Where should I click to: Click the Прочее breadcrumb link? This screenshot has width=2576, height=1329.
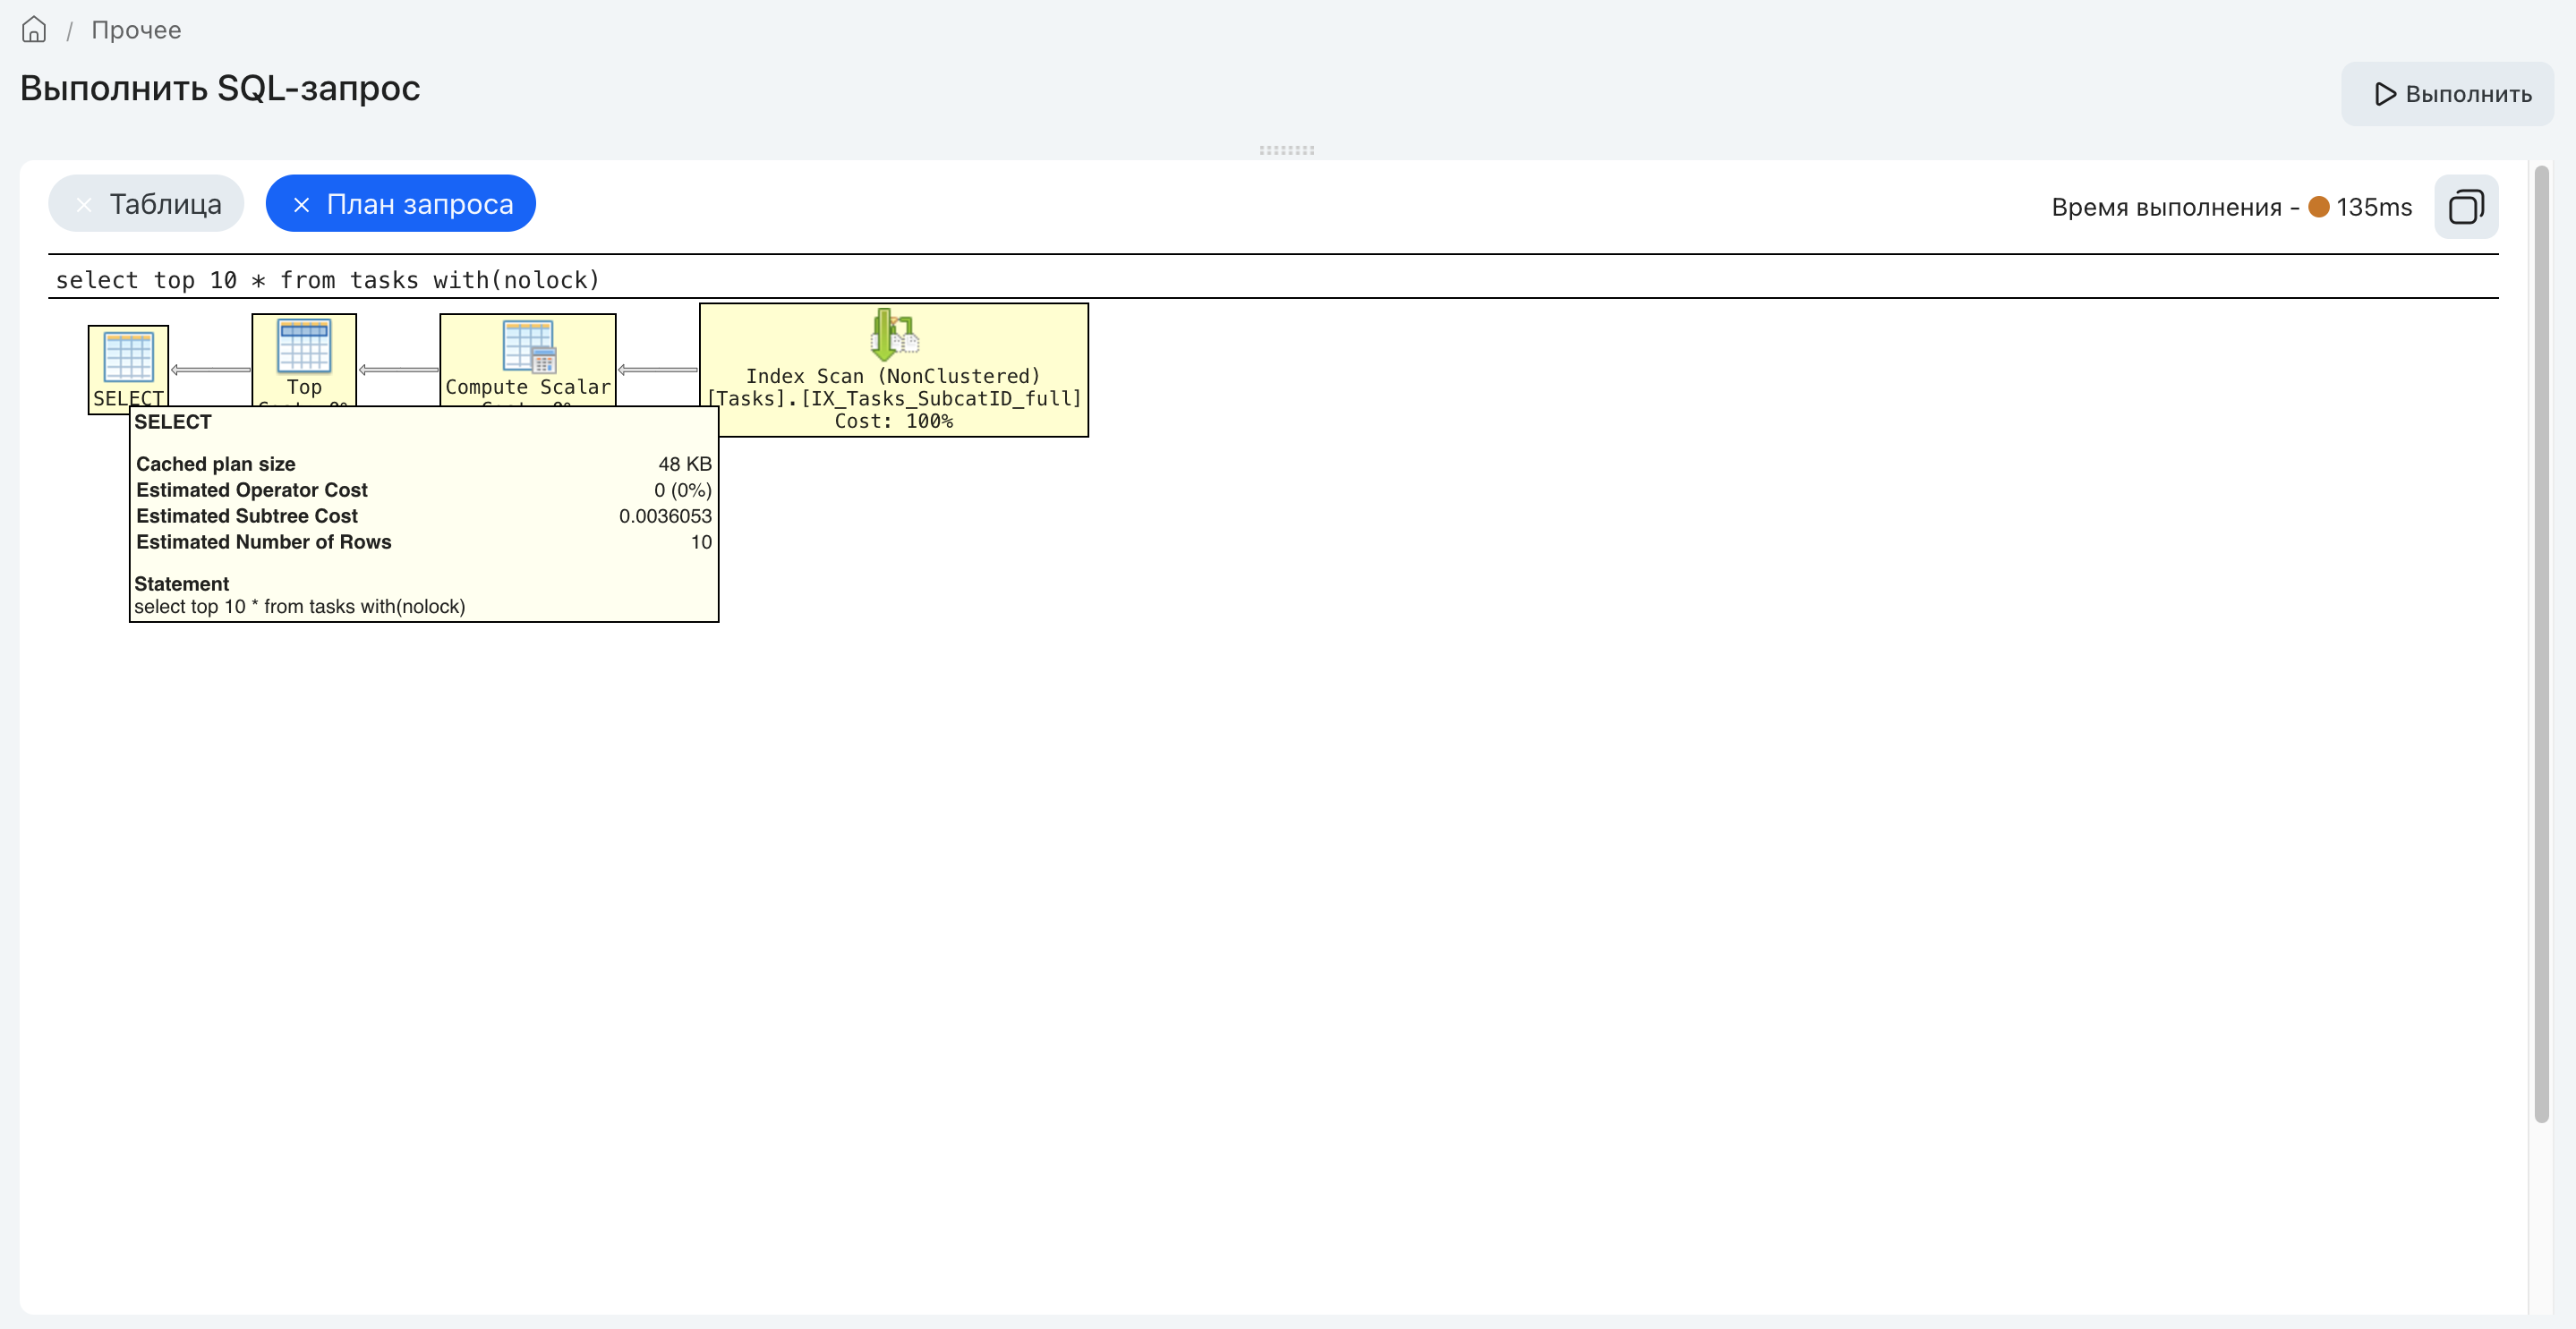[134, 29]
